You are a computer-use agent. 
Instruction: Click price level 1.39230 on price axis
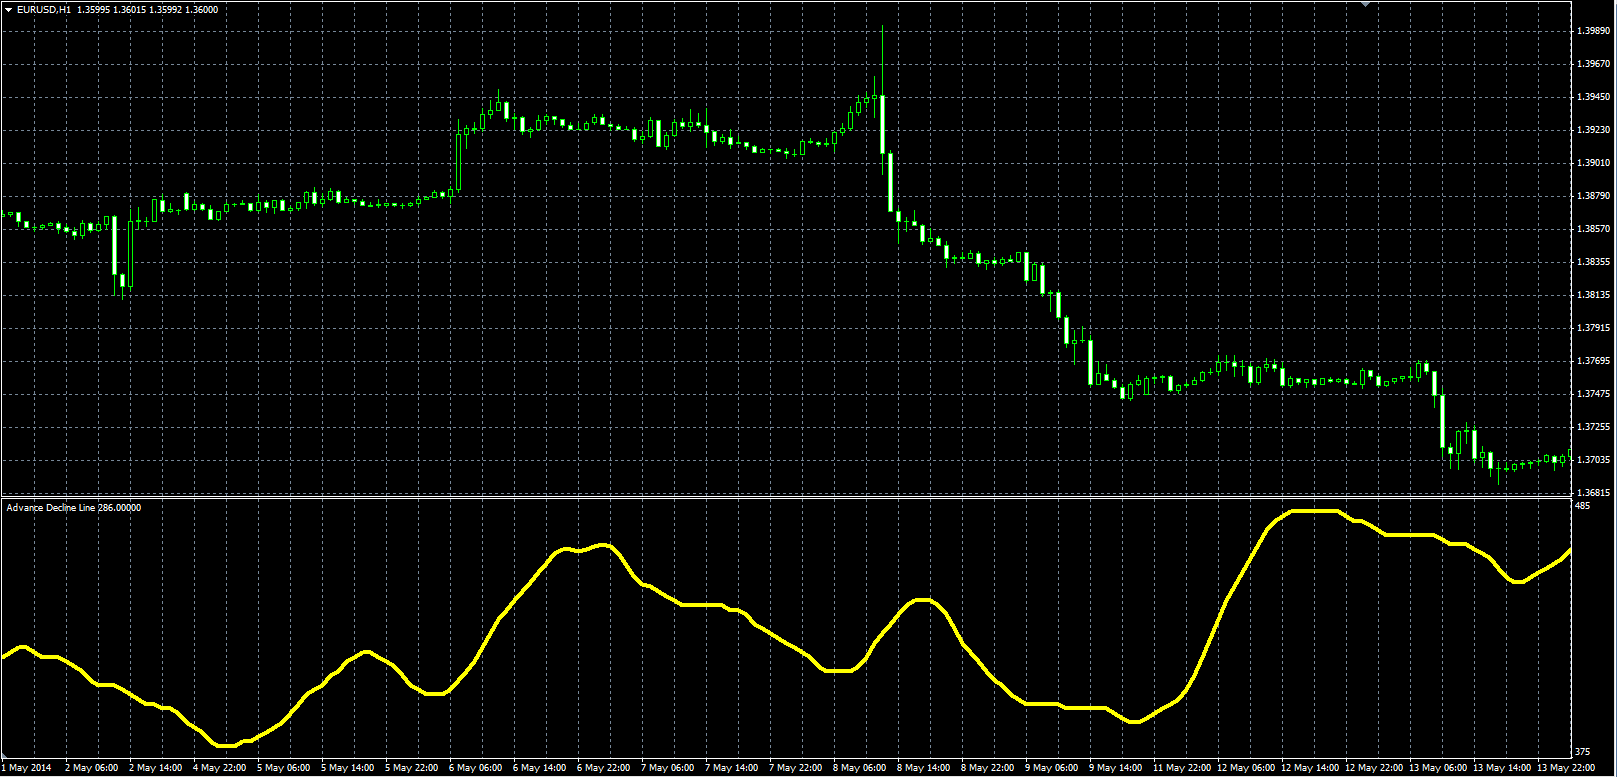pos(1593,130)
